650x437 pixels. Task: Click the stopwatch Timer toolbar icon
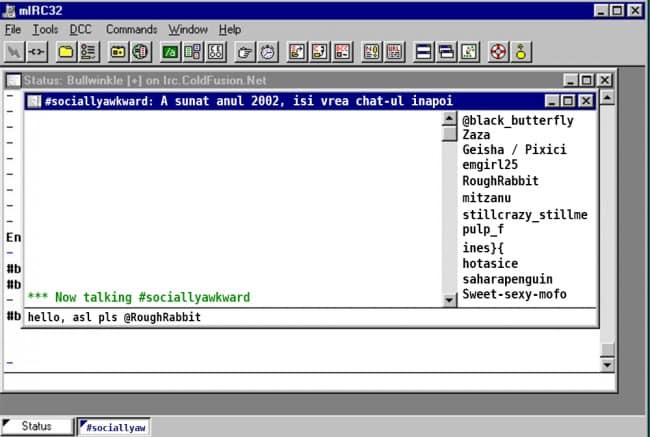coord(268,52)
